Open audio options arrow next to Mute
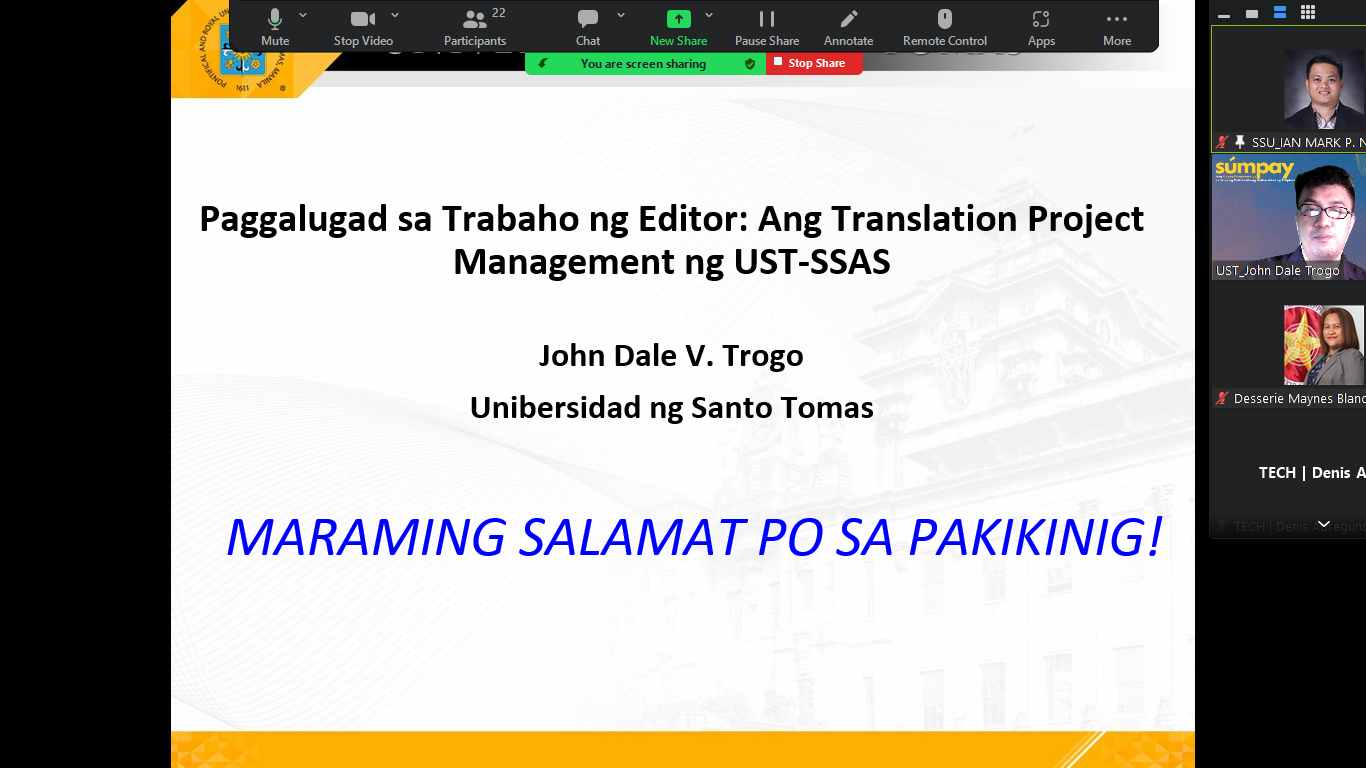The height and width of the screenshot is (768, 1366). (x=303, y=15)
